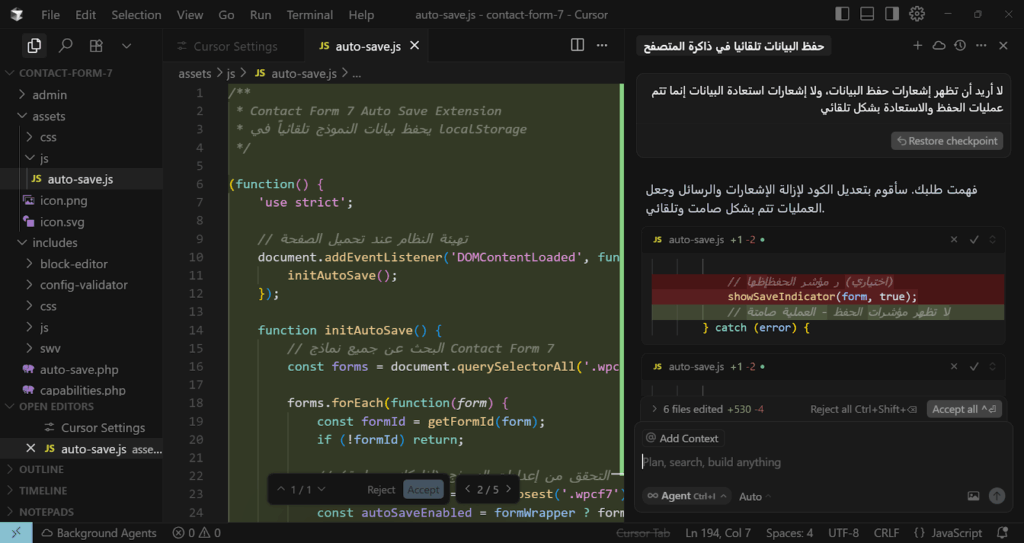Open editor More Actions ellipsis
1024x543 pixels.
click(602, 45)
